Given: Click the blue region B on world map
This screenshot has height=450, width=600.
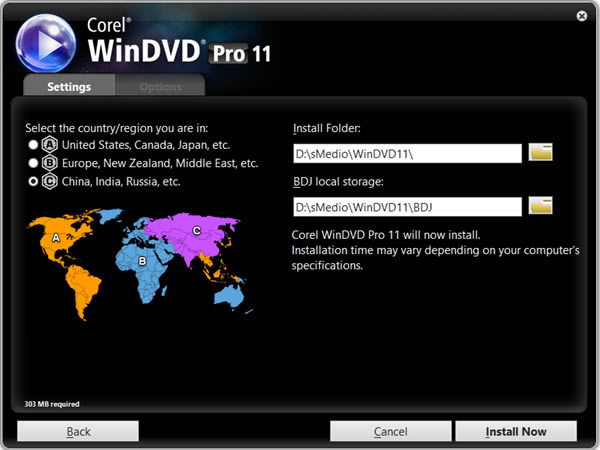Looking at the screenshot, I should (142, 262).
